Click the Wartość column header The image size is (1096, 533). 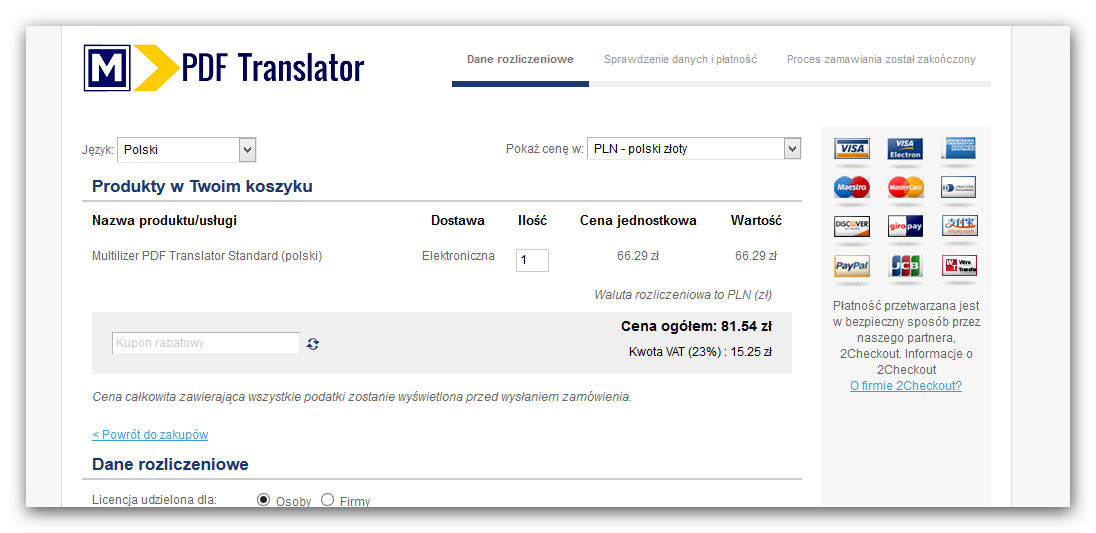pyautogui.click(x=756, y=221)
